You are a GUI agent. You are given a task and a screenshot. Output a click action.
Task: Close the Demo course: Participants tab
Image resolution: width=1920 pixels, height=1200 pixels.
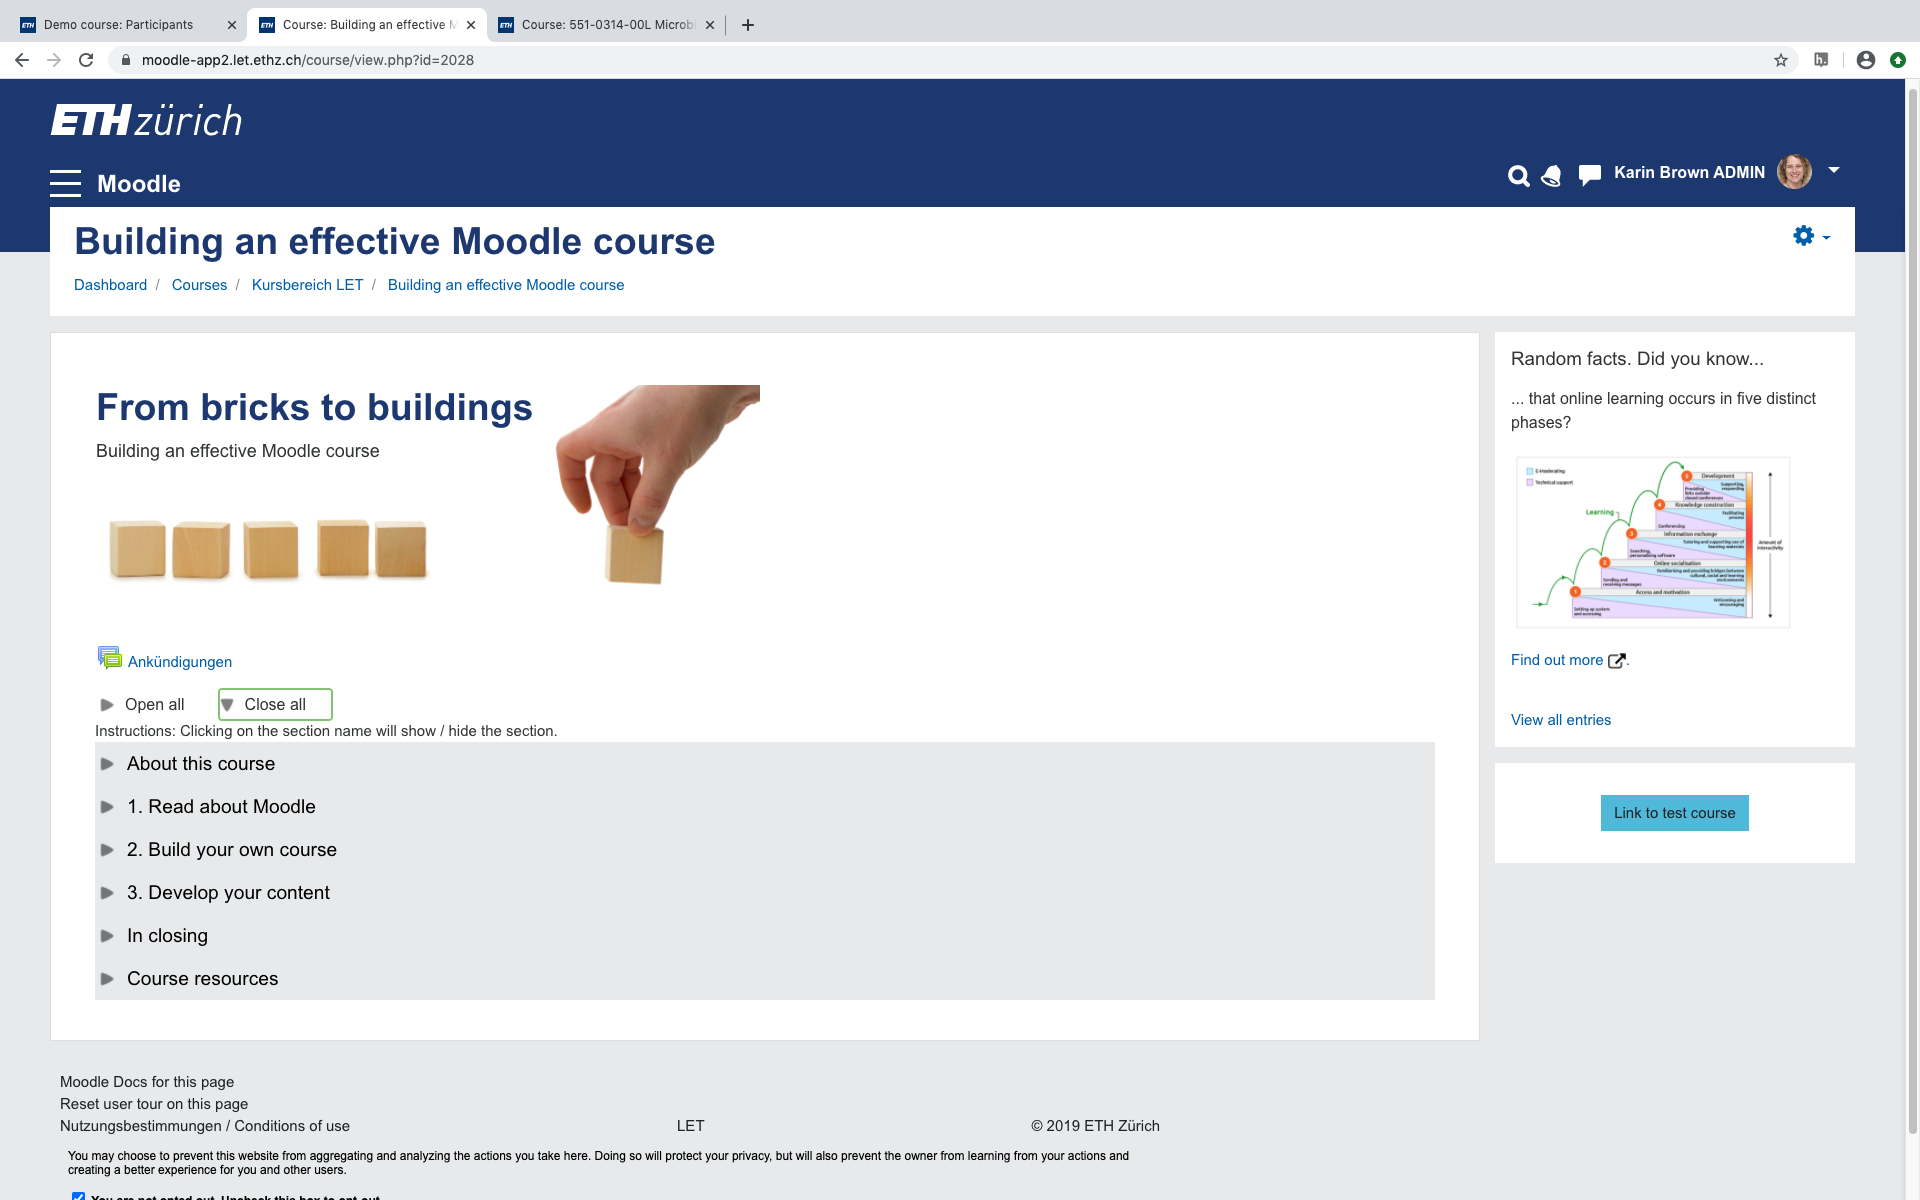pyautogui.click(x=232, y=25)
